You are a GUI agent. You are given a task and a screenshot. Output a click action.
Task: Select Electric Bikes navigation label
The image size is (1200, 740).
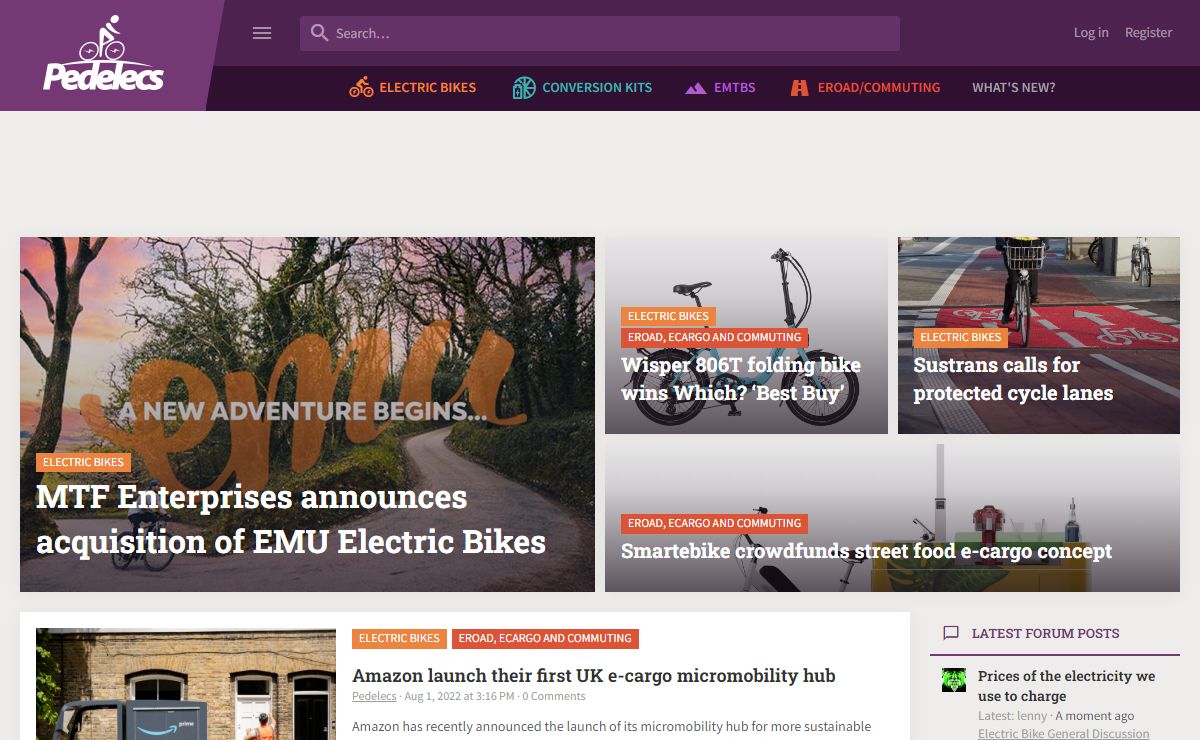pyautogui.click(x=427, y=88)
